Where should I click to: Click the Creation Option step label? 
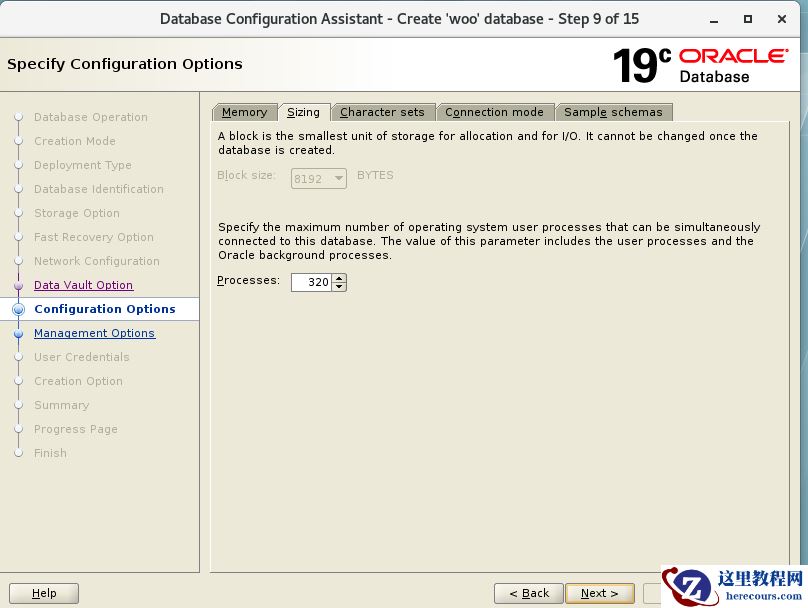click(x=78, y=381)
